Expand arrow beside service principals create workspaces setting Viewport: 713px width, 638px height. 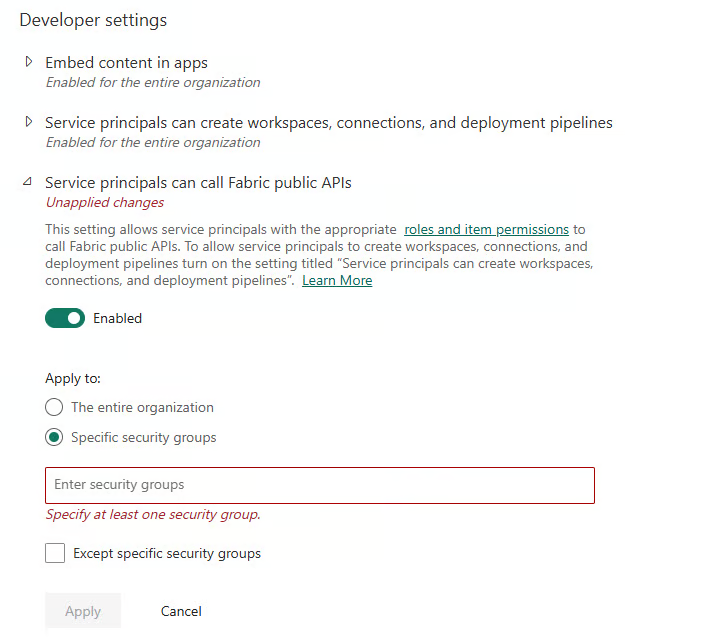[x=28, y=122]
